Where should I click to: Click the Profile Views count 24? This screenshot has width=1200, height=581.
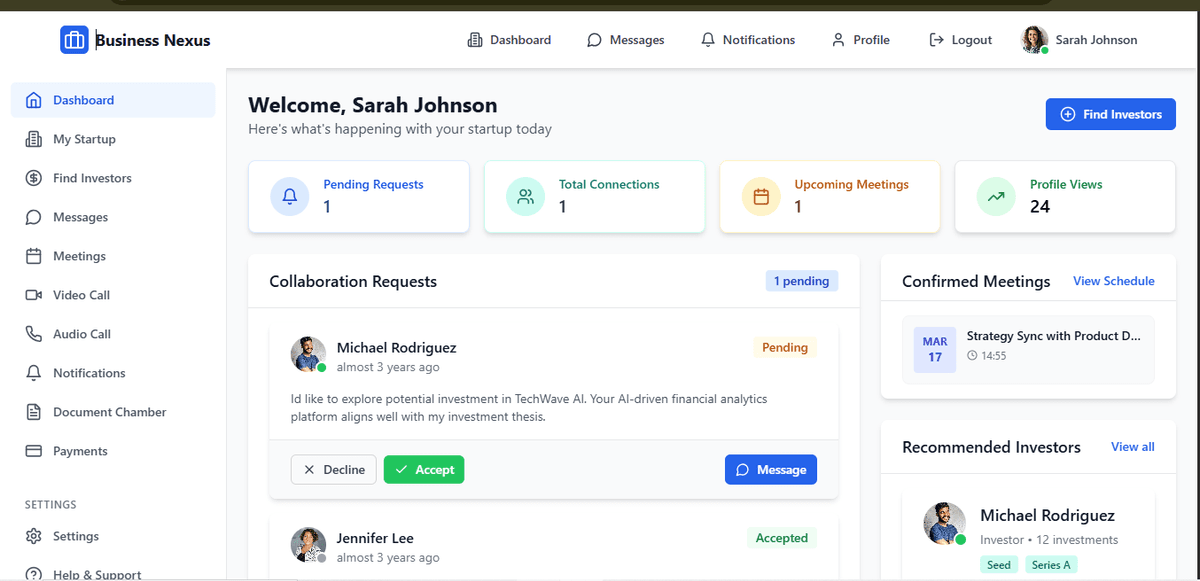click(x=1040, y=207)
